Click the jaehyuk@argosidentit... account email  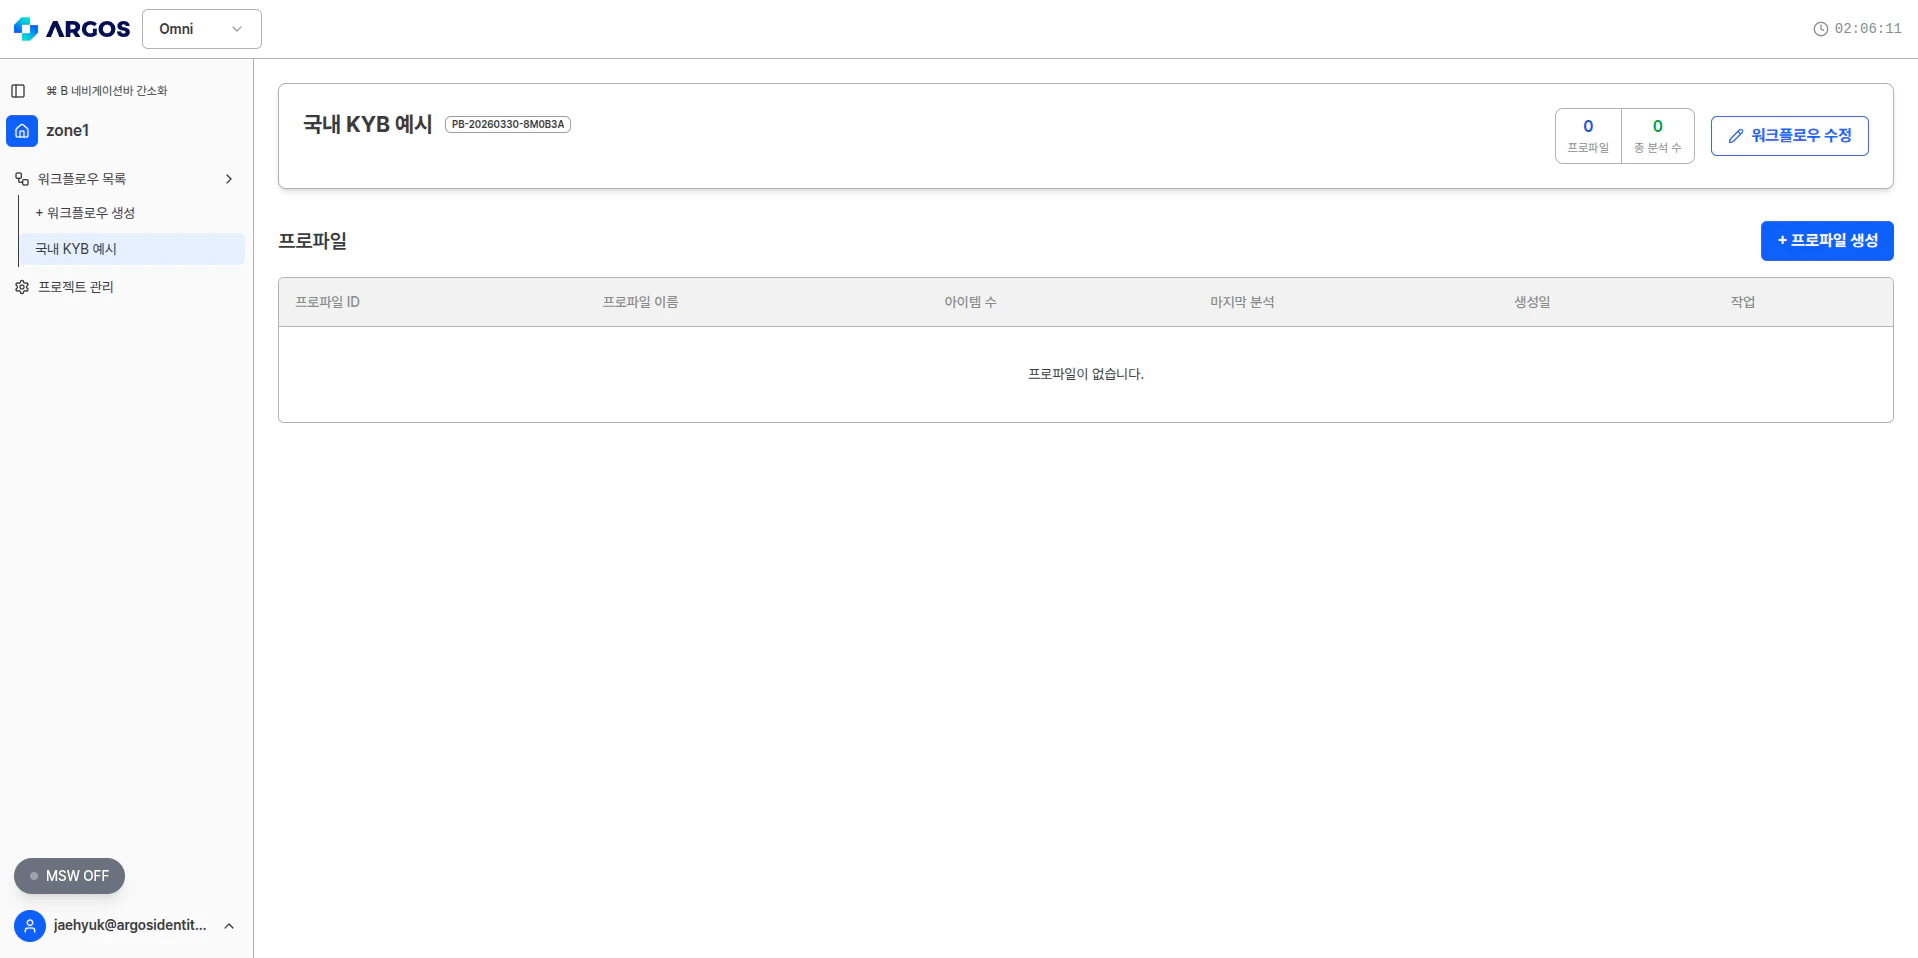(x=130, y=926)
